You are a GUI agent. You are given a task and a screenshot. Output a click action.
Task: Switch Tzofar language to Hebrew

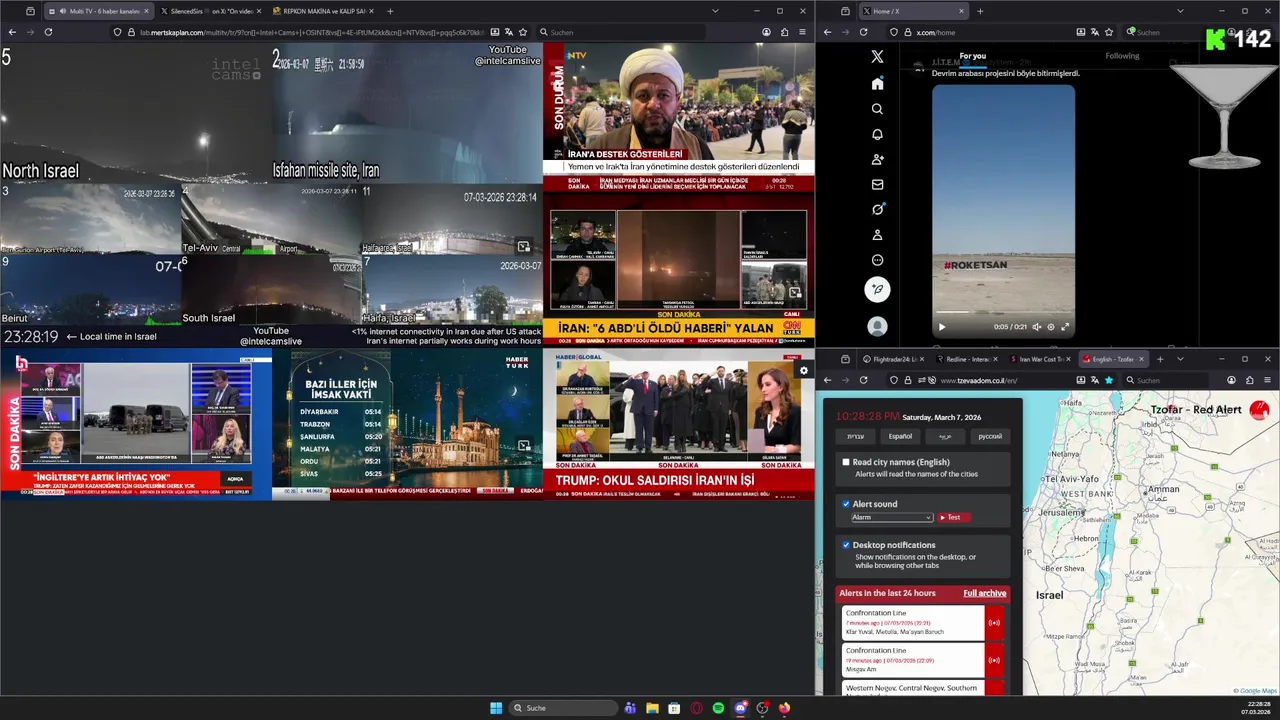click(x=855, y=436)
